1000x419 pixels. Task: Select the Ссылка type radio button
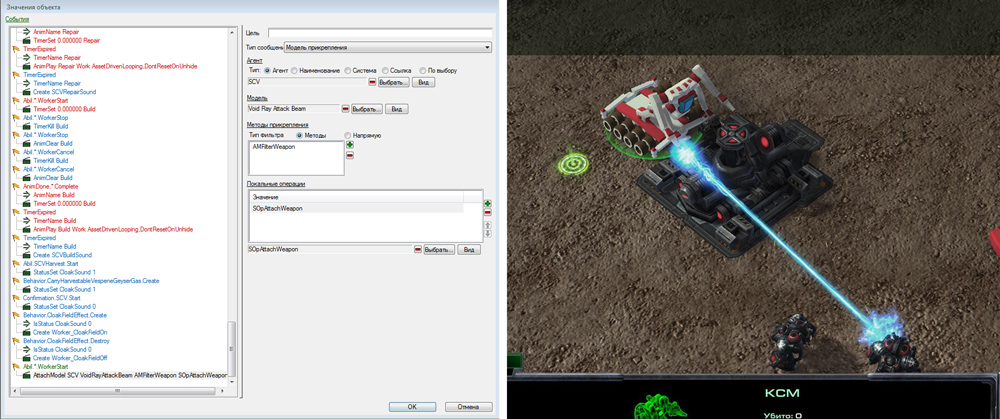click(385, 70)
